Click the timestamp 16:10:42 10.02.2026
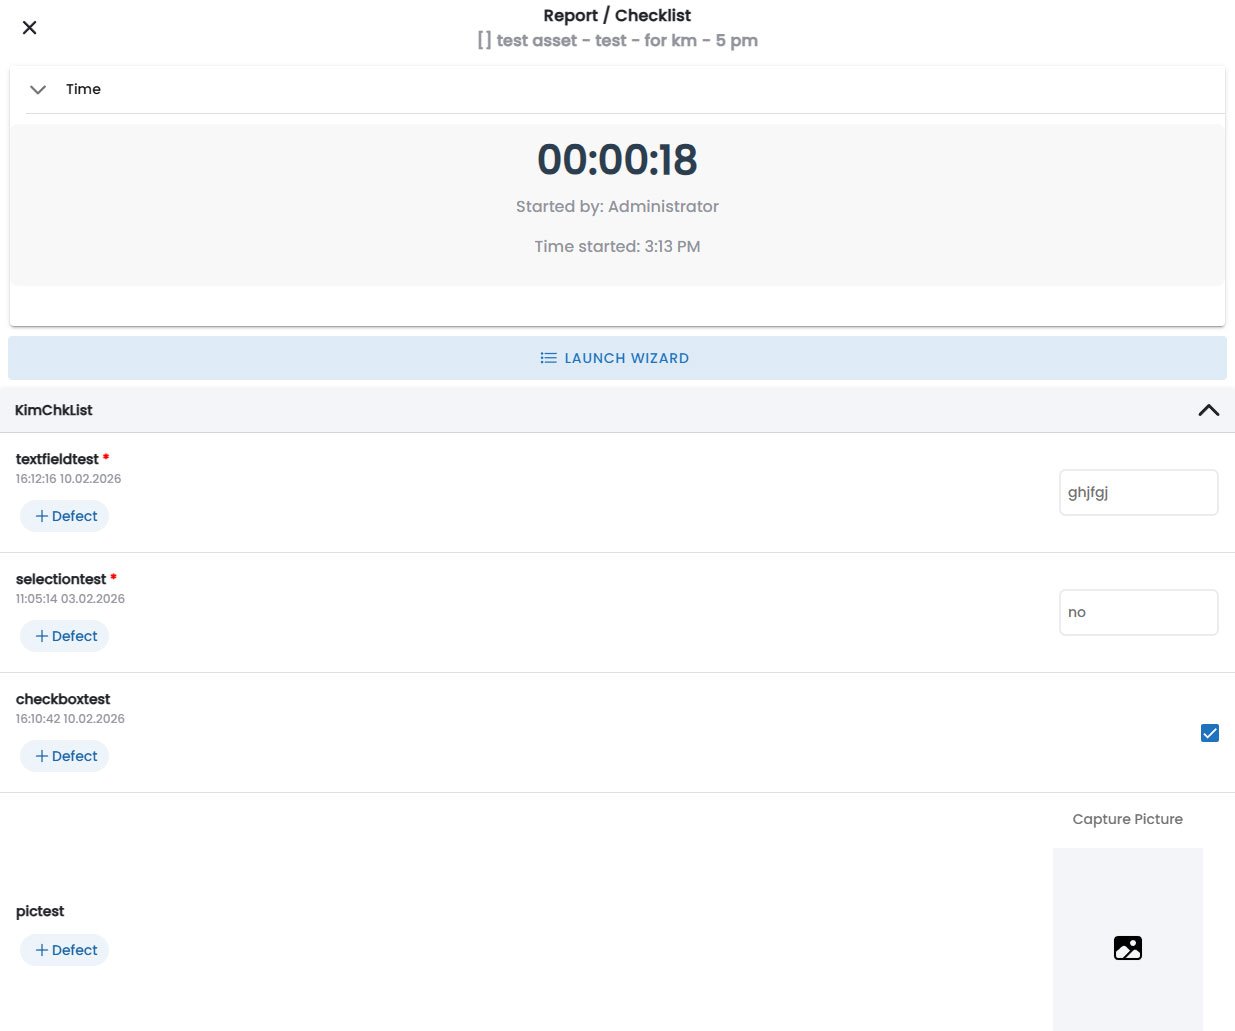This screenshot has height=1031, width=1235. pos(70,719)
